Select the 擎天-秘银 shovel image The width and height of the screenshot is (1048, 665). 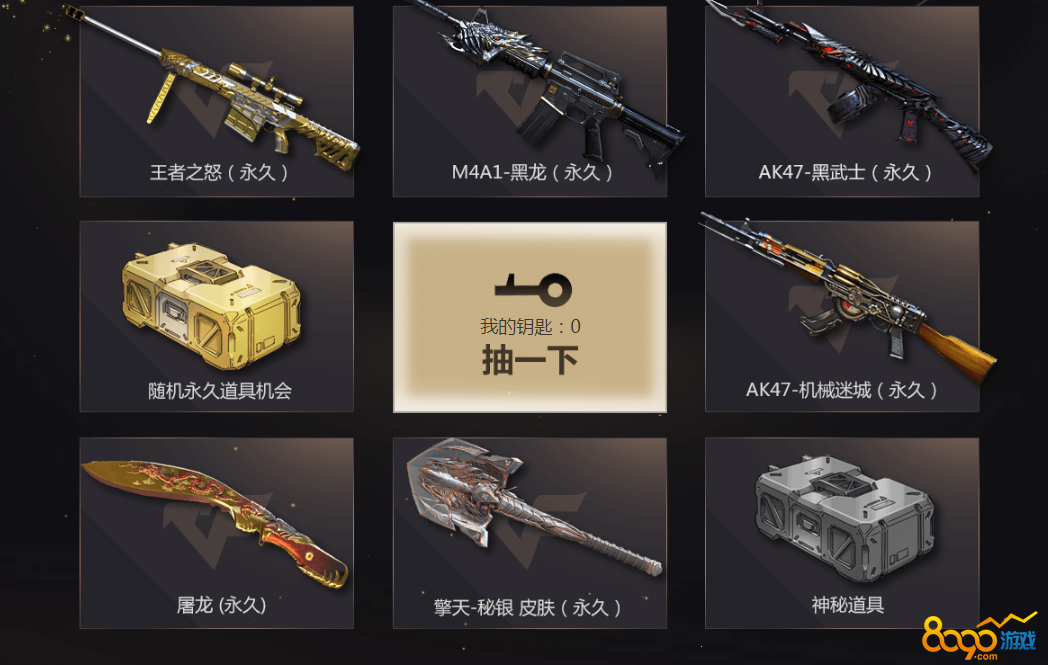534,507
